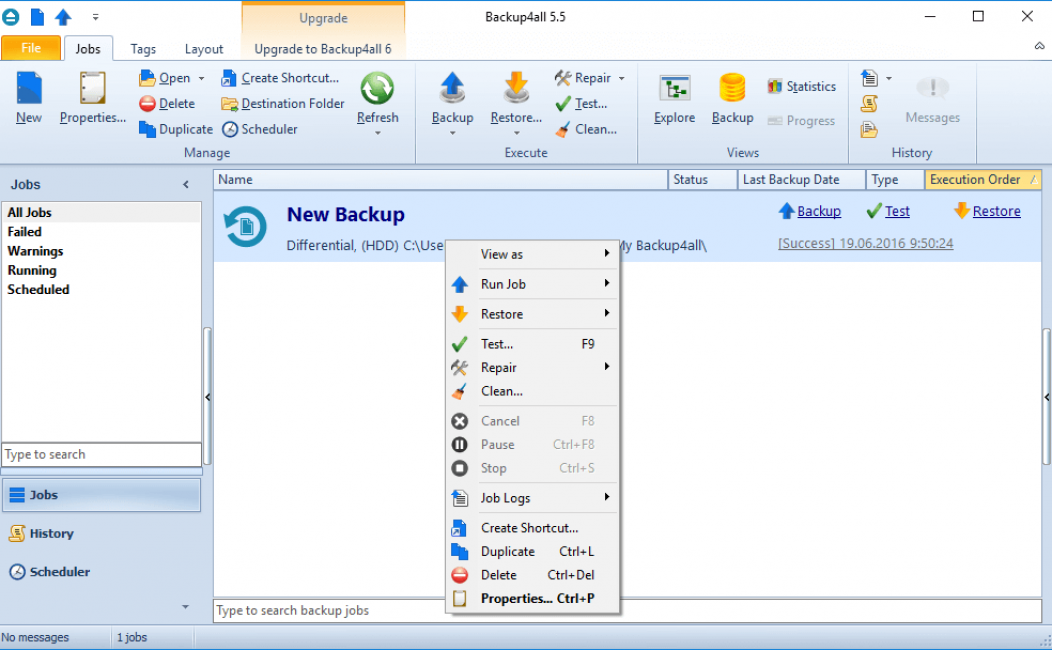Switch to the Layout tab
The image size is (1052, 650).
pos(204,49)
